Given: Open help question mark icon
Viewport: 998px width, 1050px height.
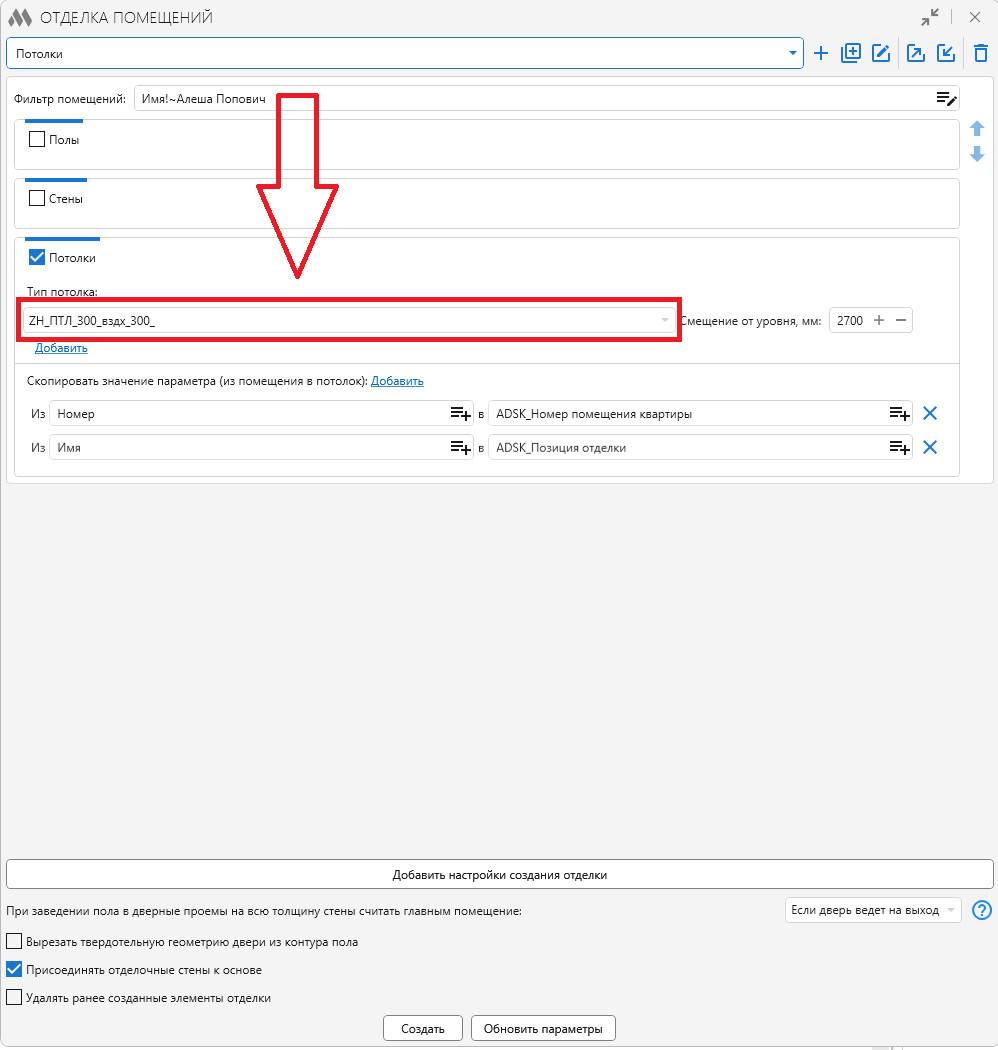Looking at the screenshot, I should click(x=981, y=910).
